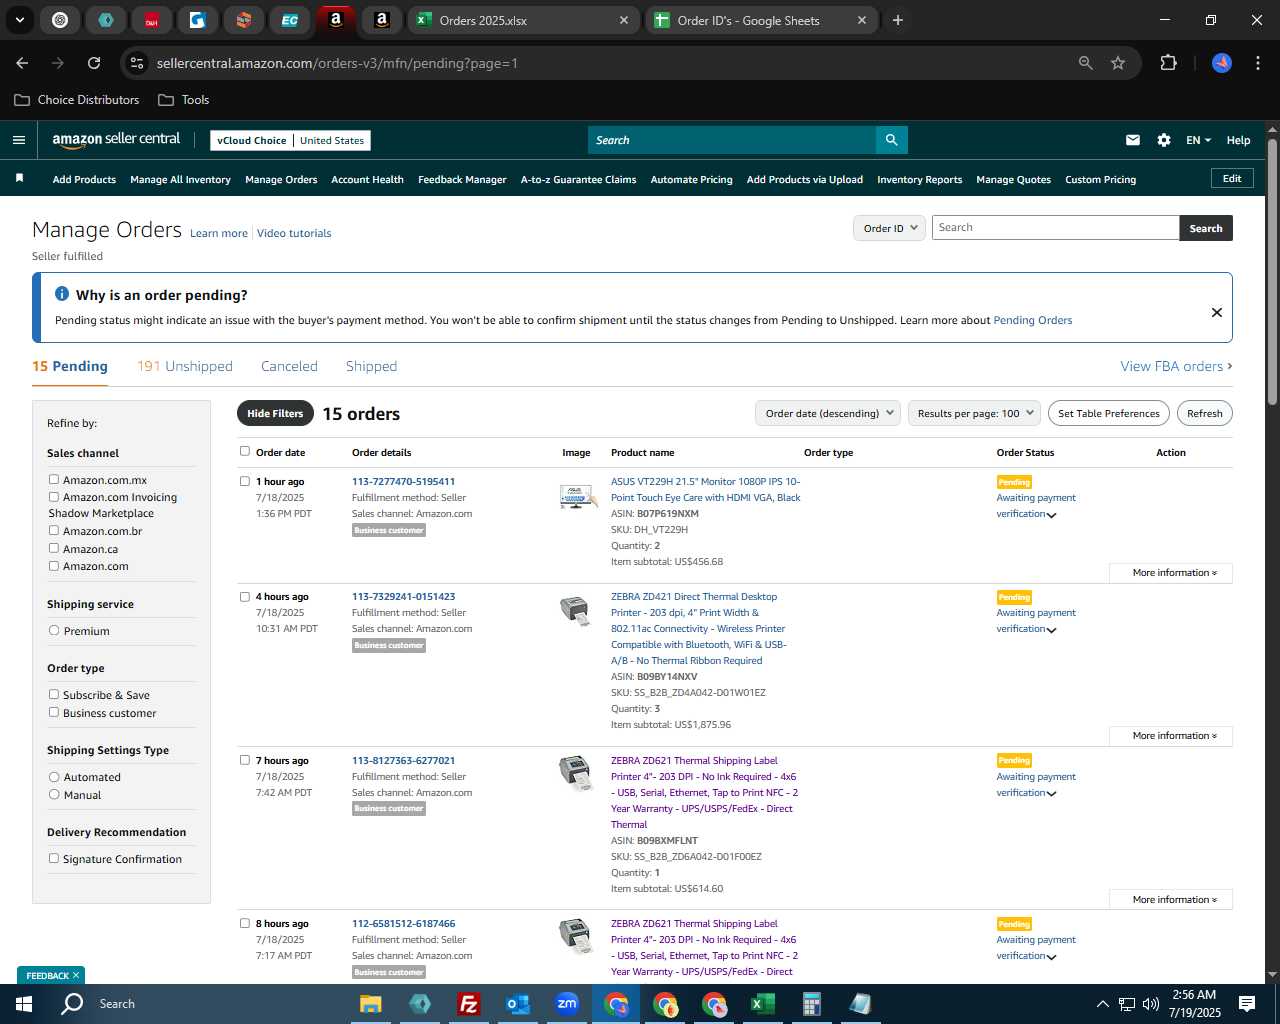The width and height of the screenshot is (1280, 1024).
Task: Click the order search input field
Action: click(x=1055, y=228)
